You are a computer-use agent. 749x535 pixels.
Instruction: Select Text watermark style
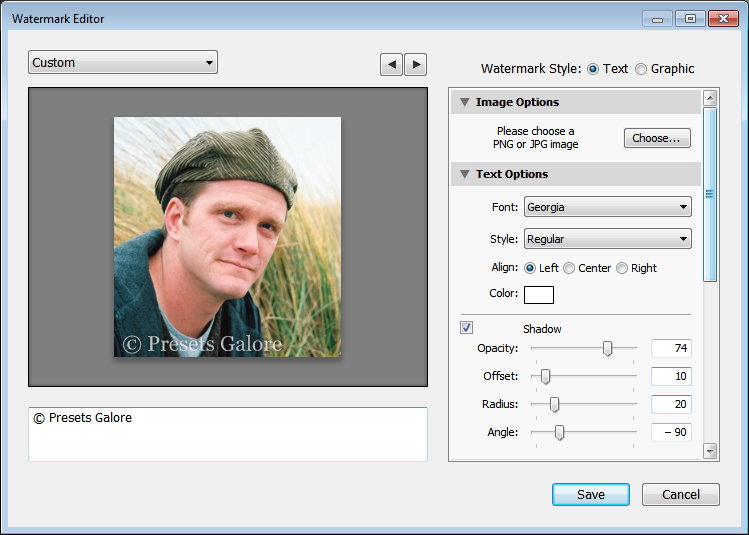(x=593, y=69)
